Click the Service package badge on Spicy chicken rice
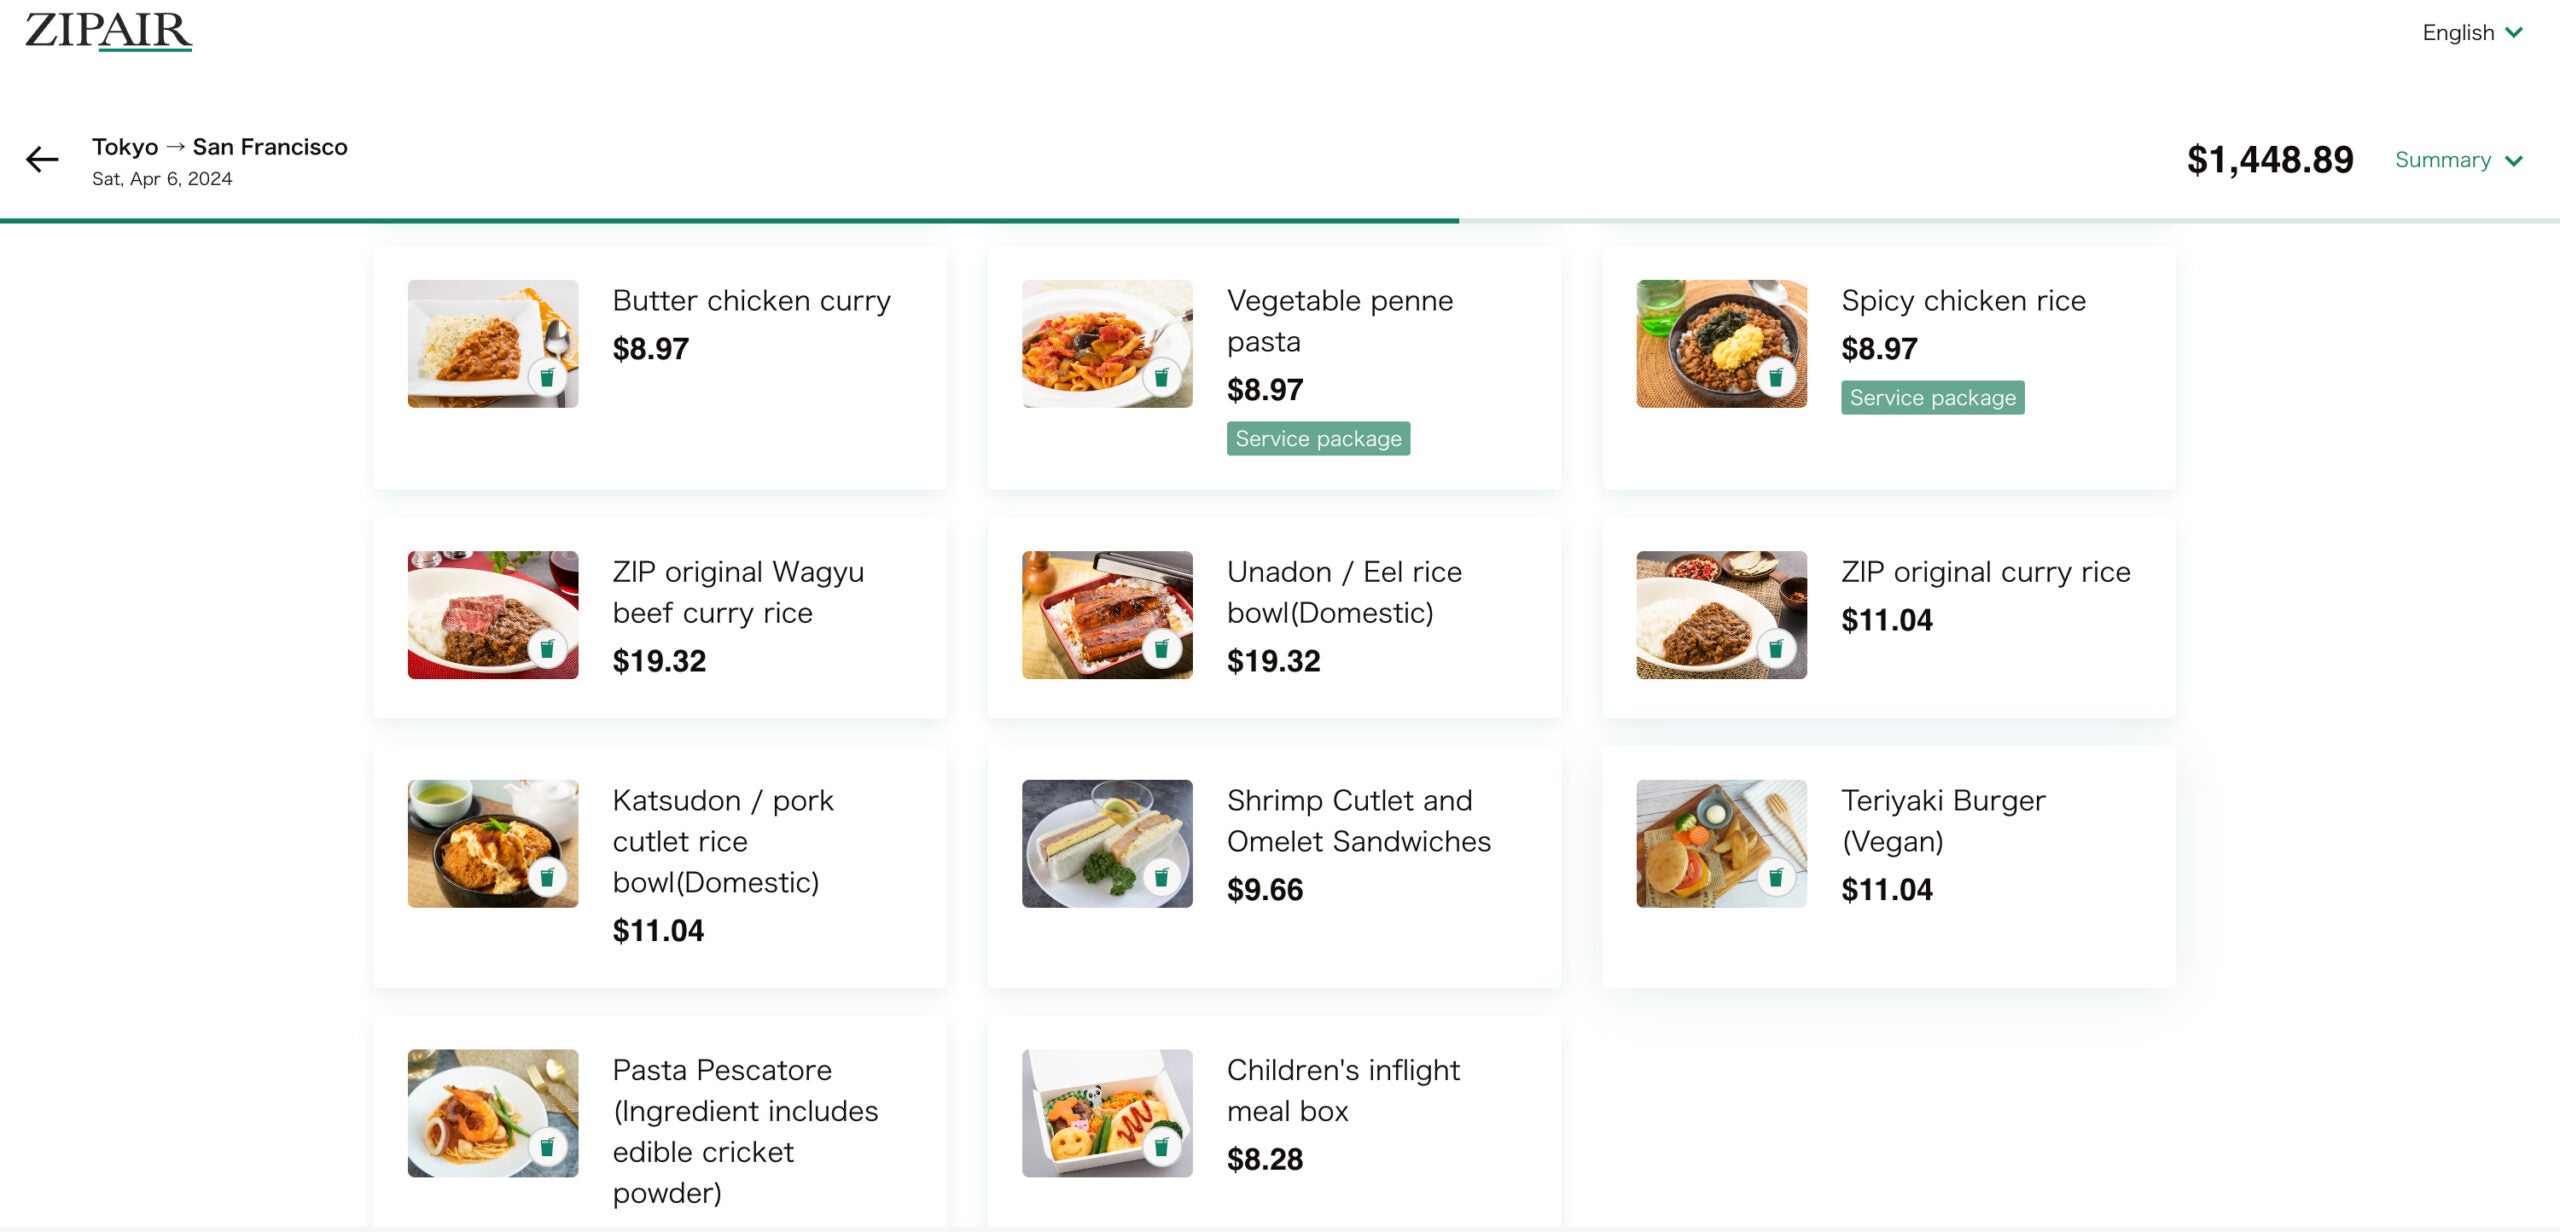 click(1932, 397)
